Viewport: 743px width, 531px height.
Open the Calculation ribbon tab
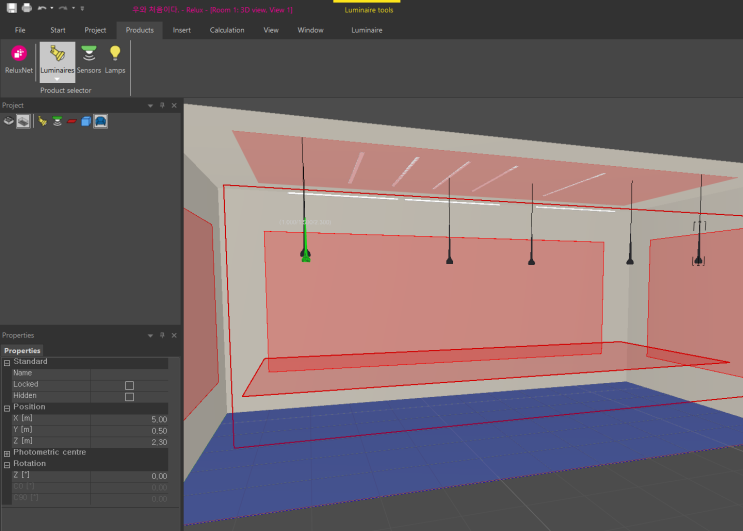pyautogui.click(x=227, y=30)
